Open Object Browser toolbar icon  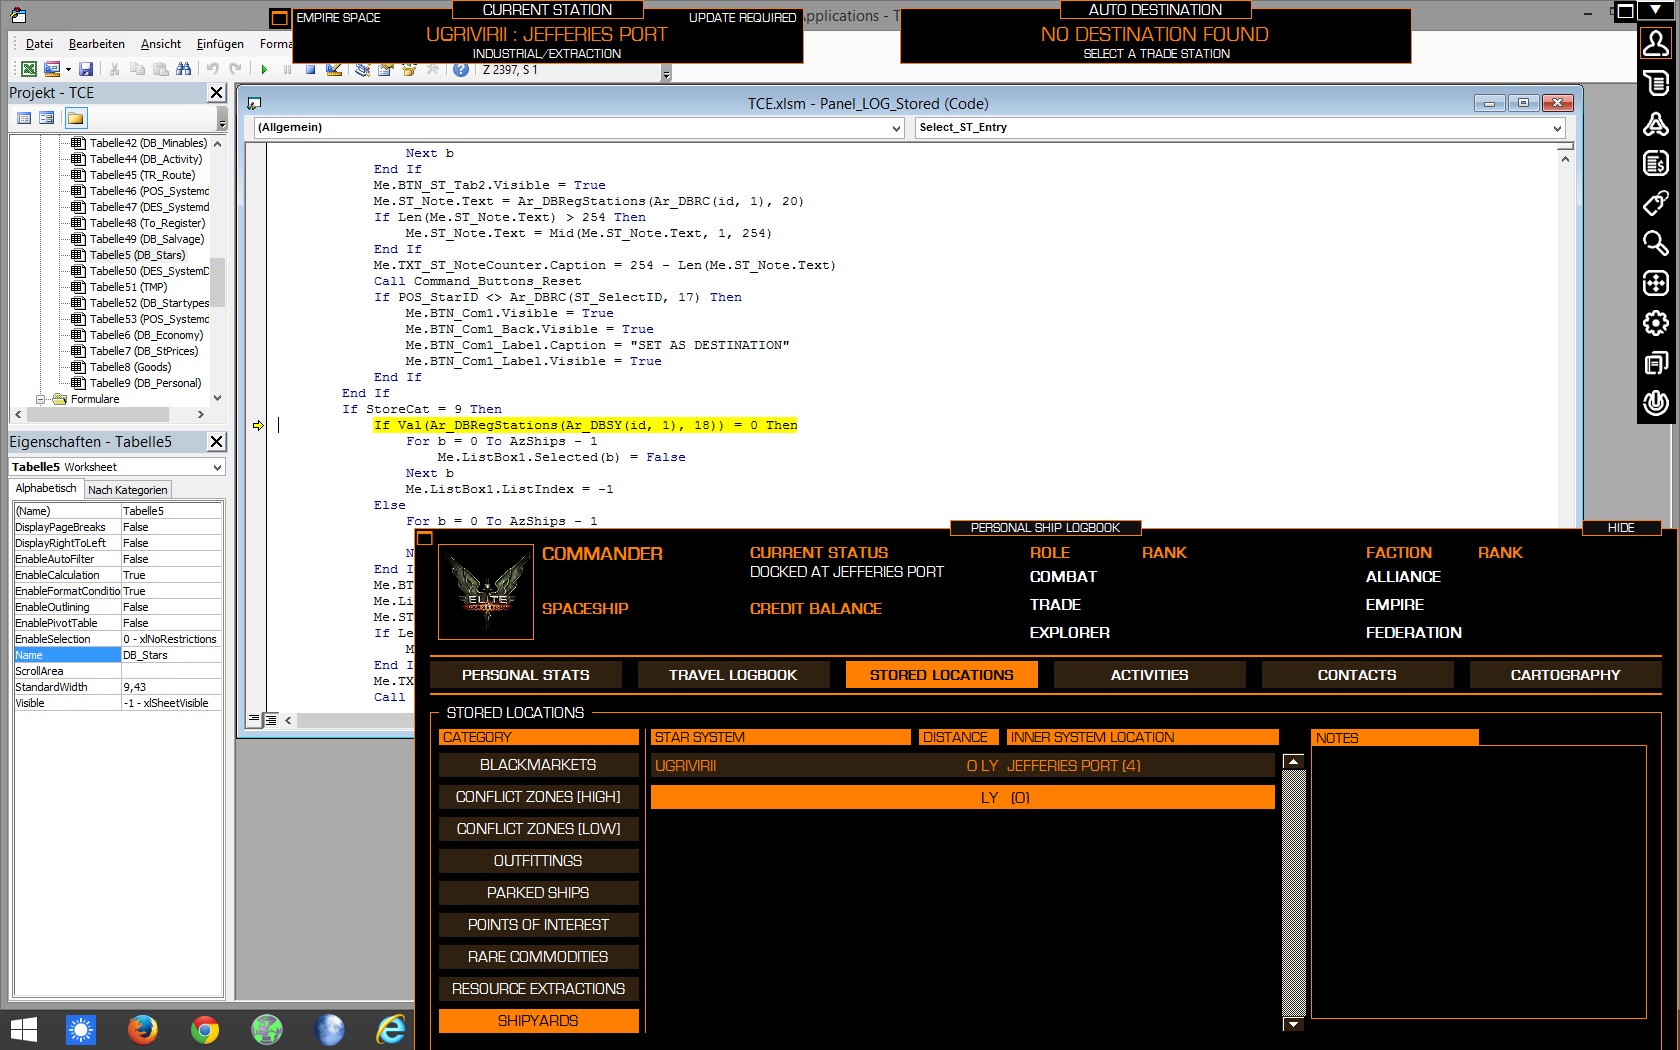408,69
